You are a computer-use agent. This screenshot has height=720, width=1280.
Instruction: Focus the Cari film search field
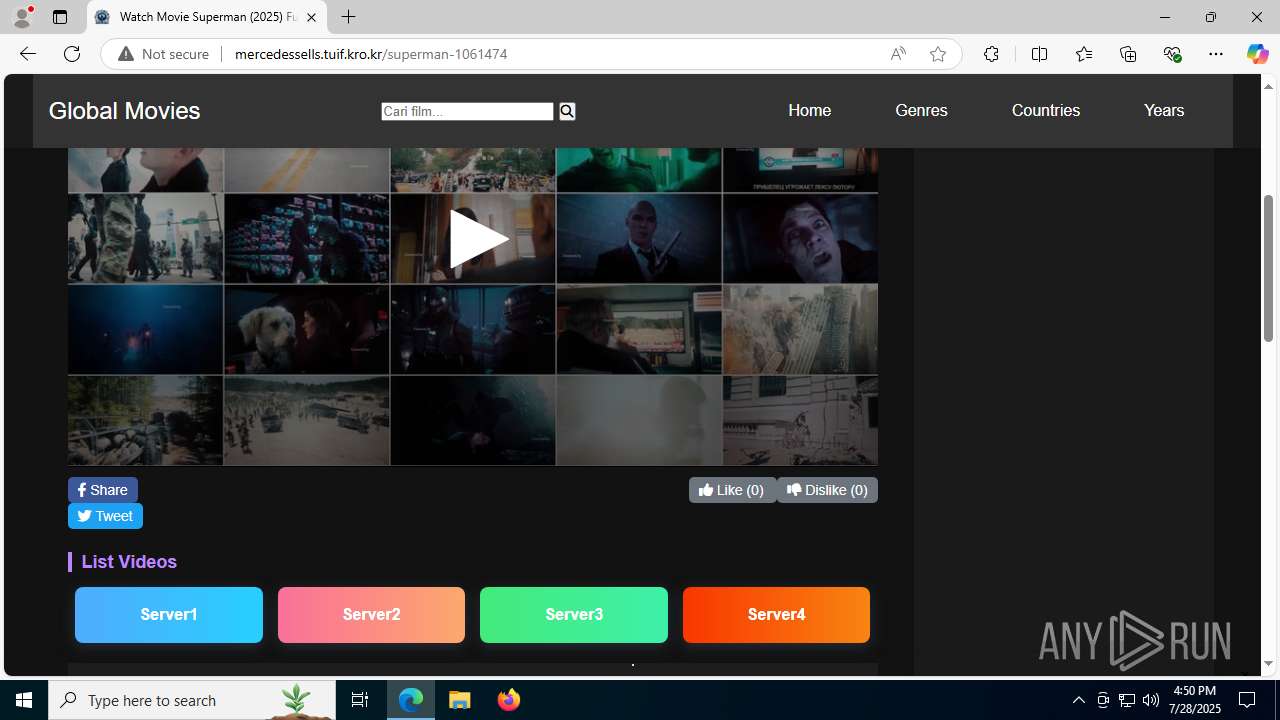coord(467,111)
